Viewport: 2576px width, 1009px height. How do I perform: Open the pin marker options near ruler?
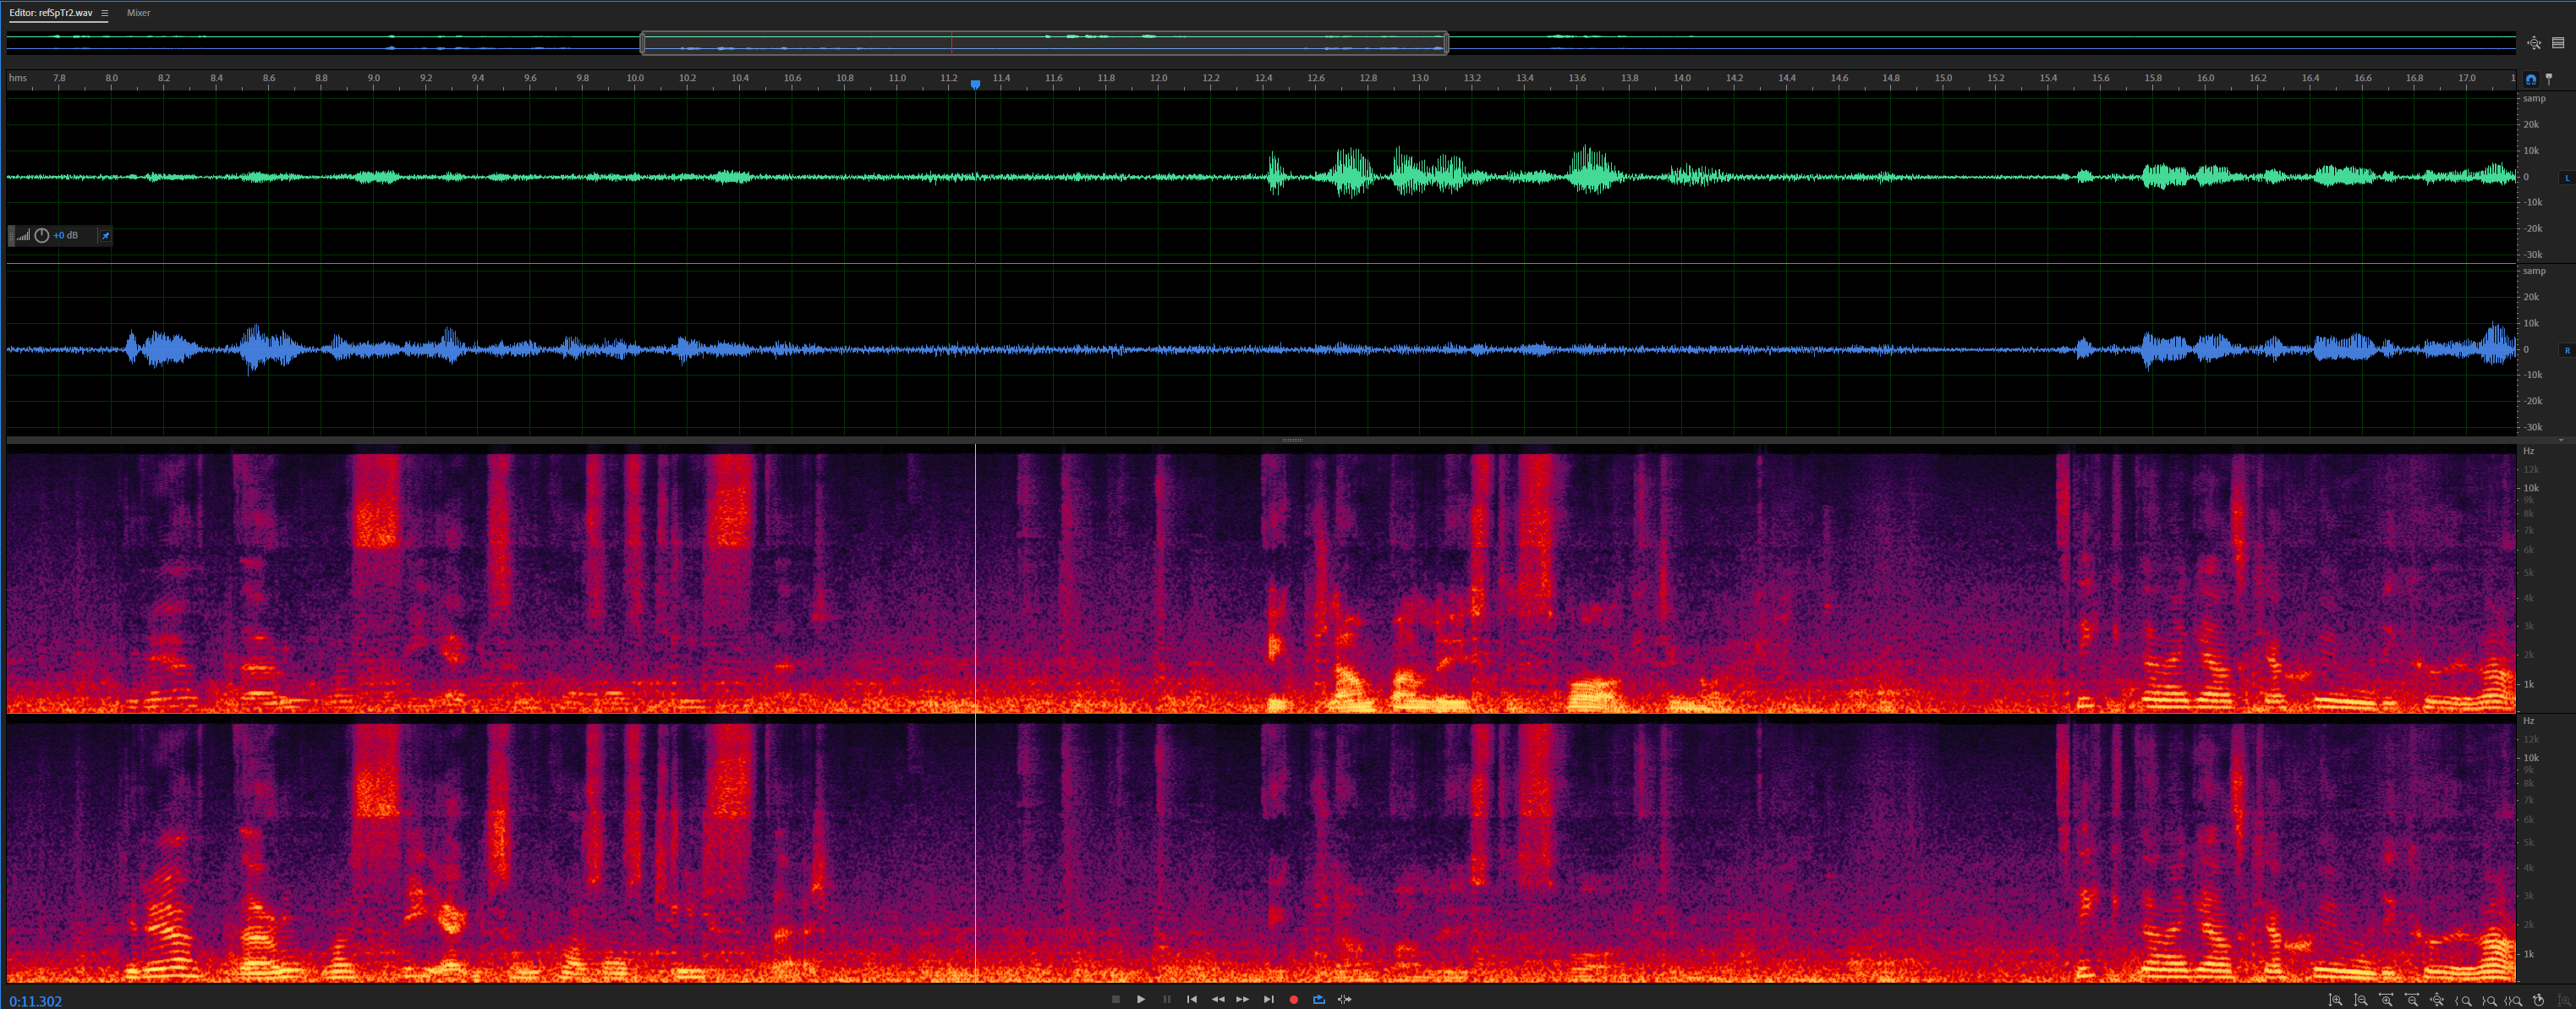coord(2549,79)
